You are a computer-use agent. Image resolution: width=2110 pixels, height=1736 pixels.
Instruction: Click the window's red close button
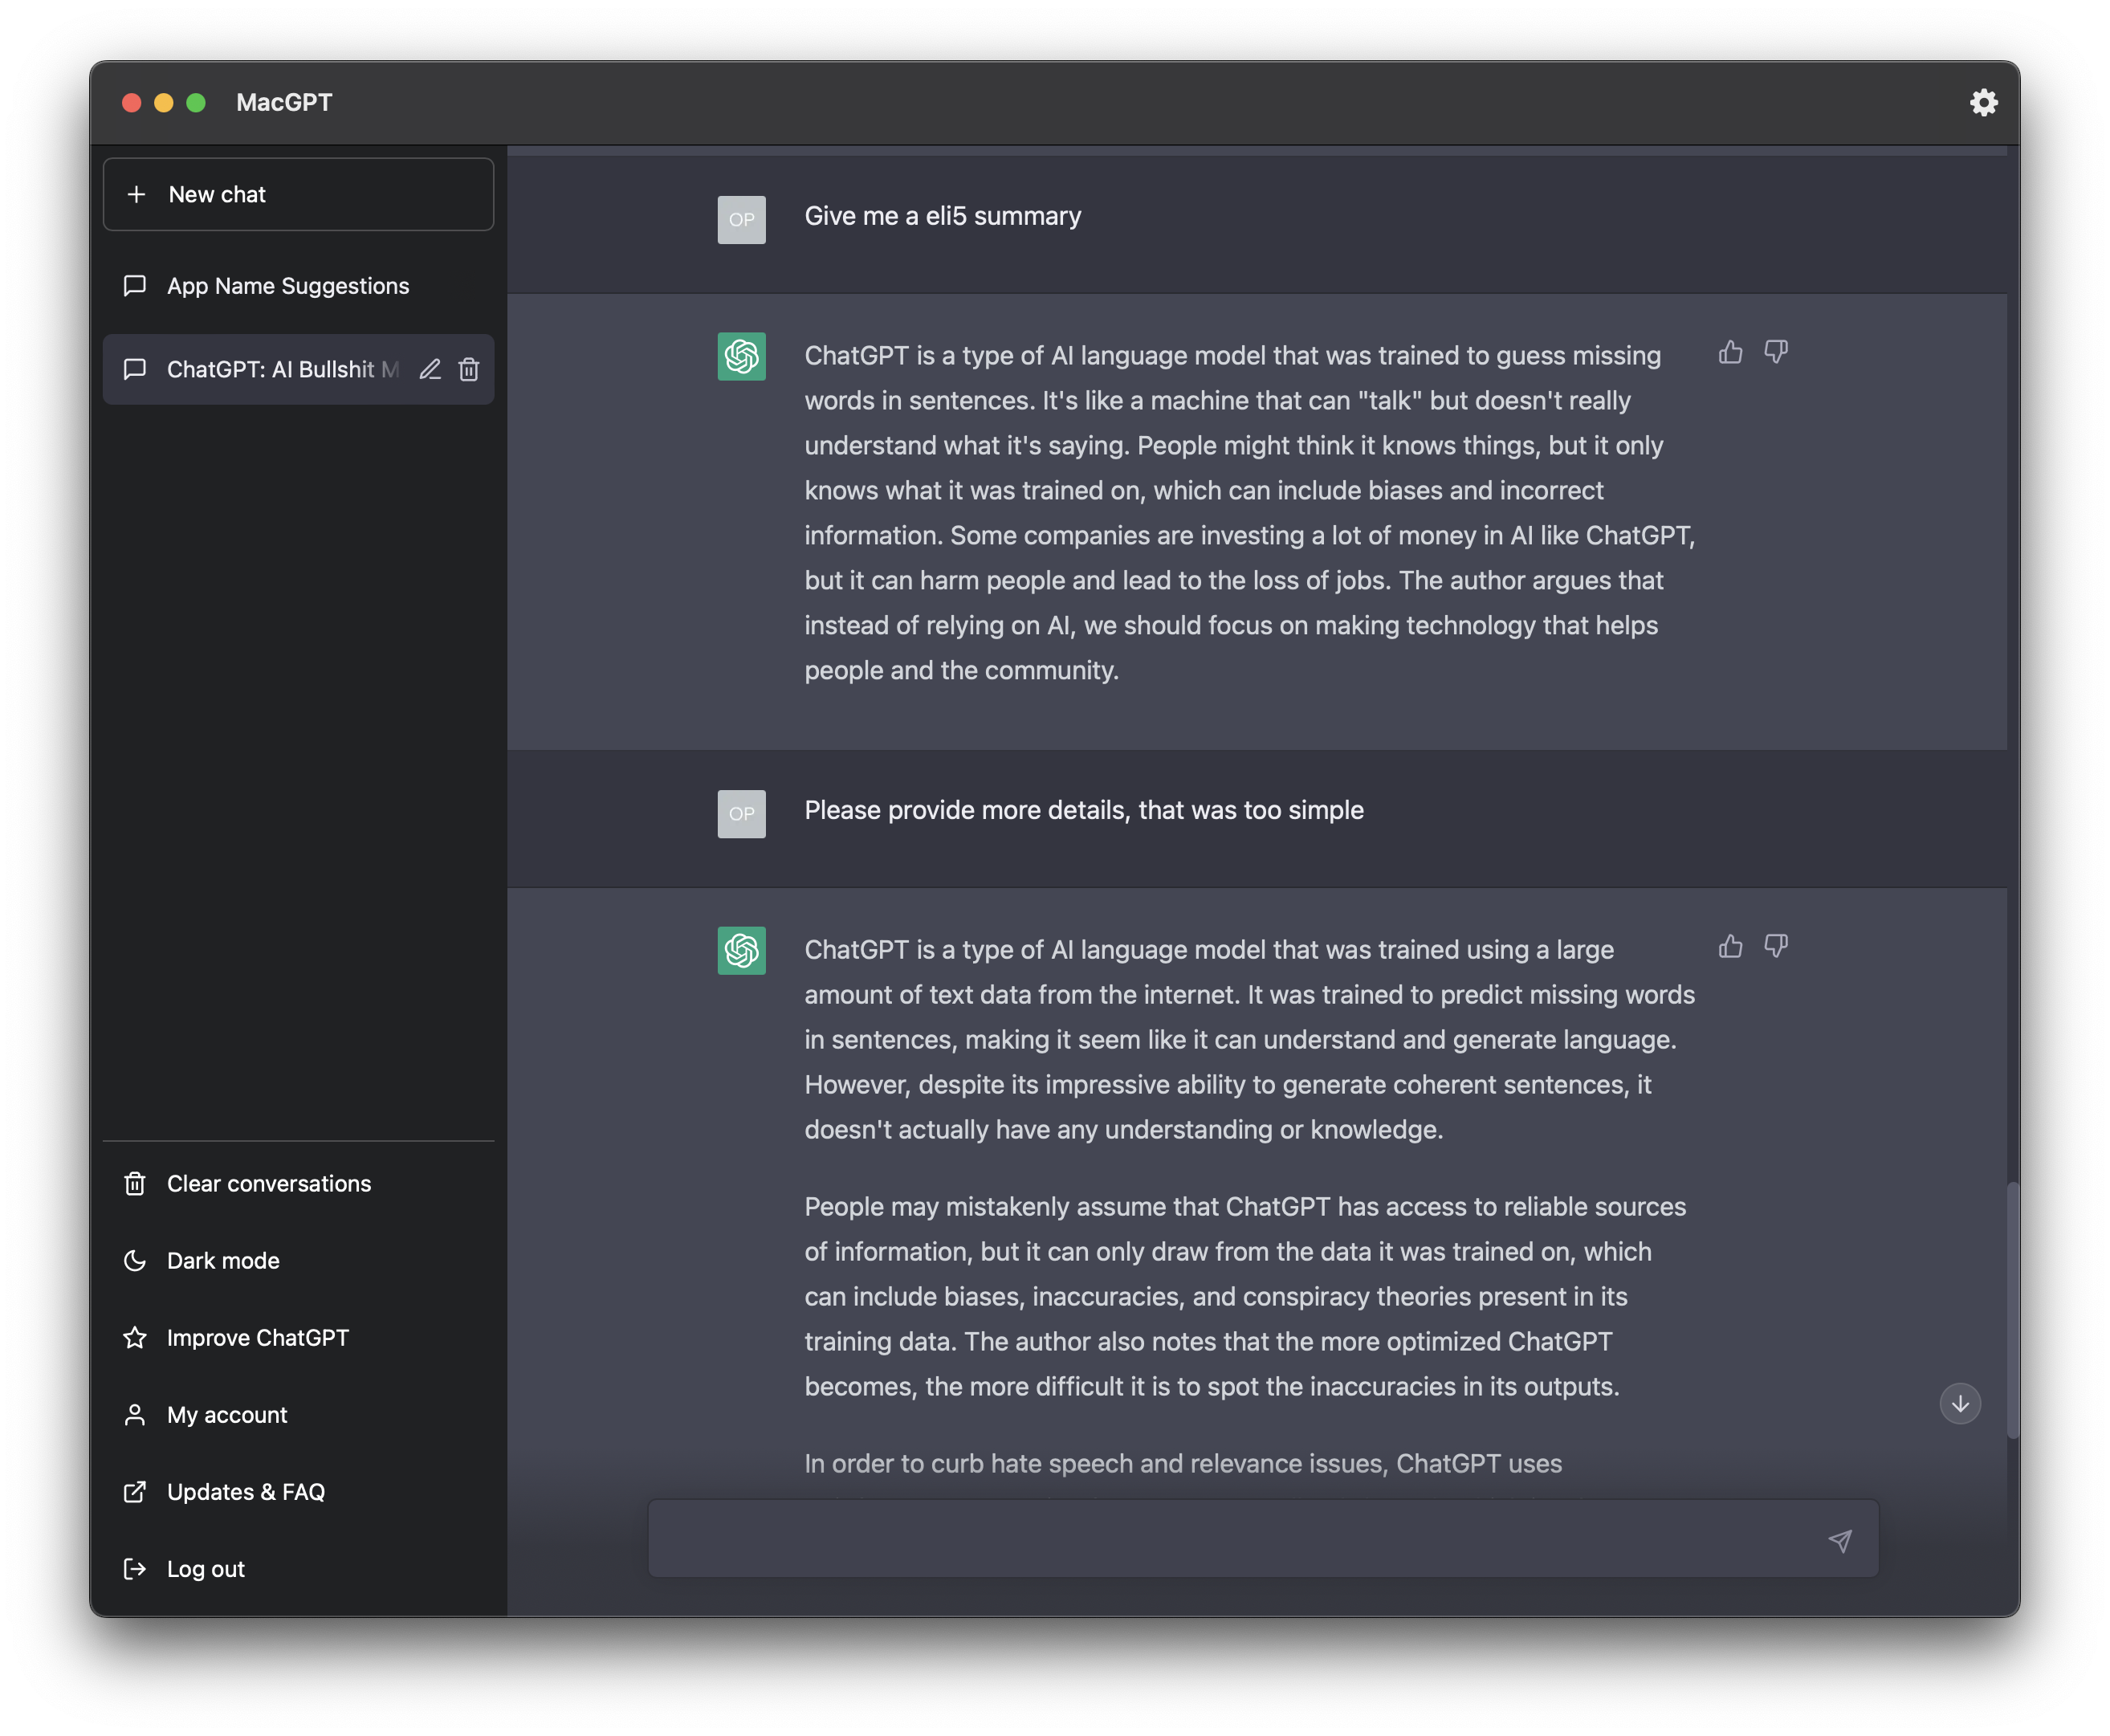[x=132, y=103]
